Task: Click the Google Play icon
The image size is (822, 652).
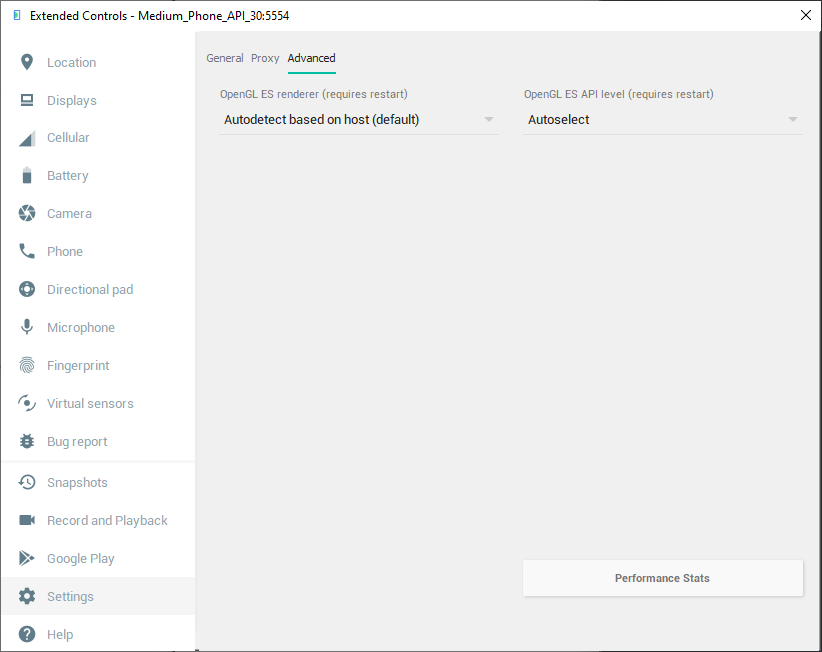Action: [x=27, y=558]
